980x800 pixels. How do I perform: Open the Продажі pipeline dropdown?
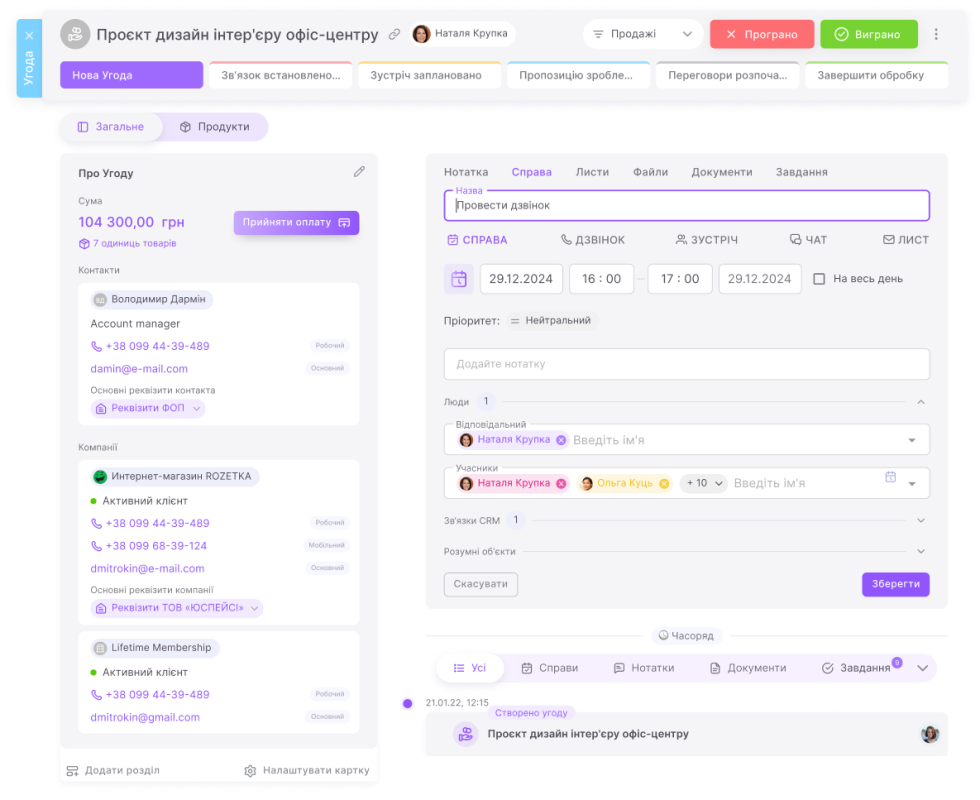[x=642, y=34]
